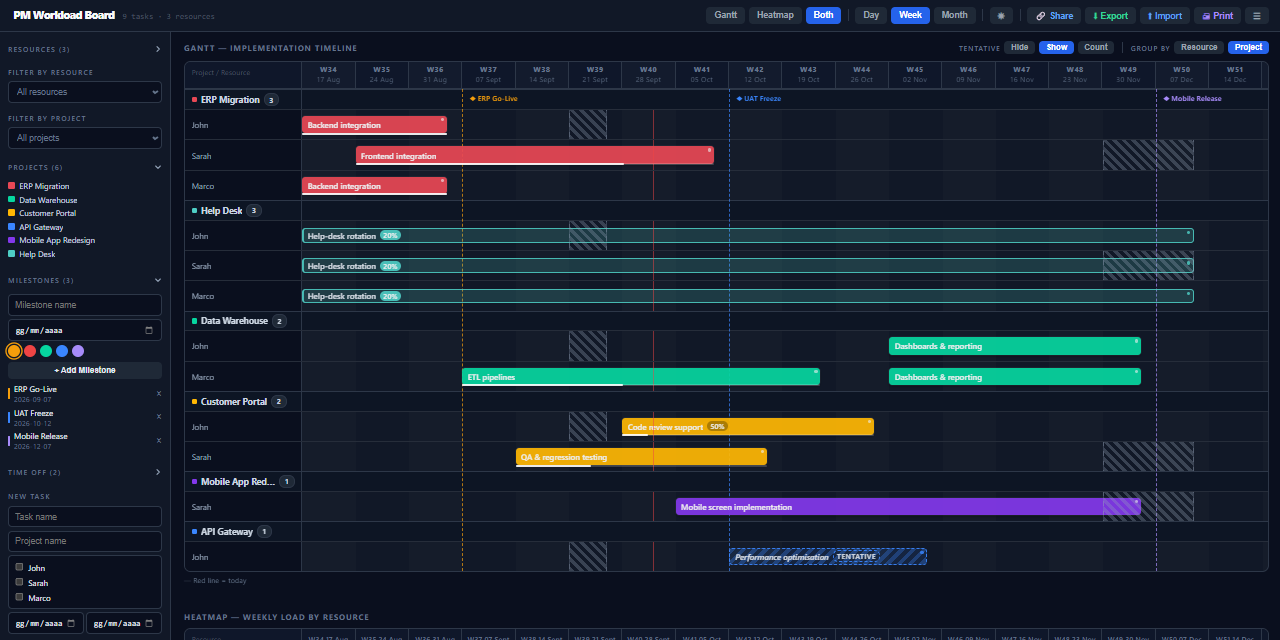Remove the ERP Go-Live milestone

158,393
